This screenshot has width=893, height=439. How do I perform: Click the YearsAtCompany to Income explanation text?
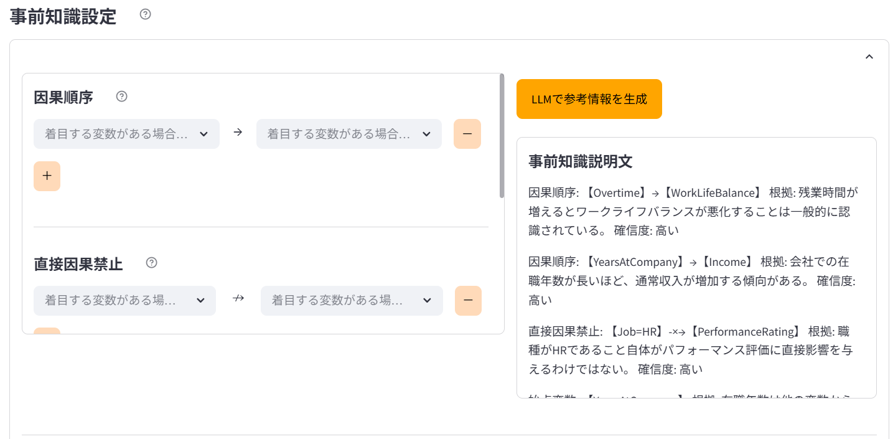pos(693,280)
